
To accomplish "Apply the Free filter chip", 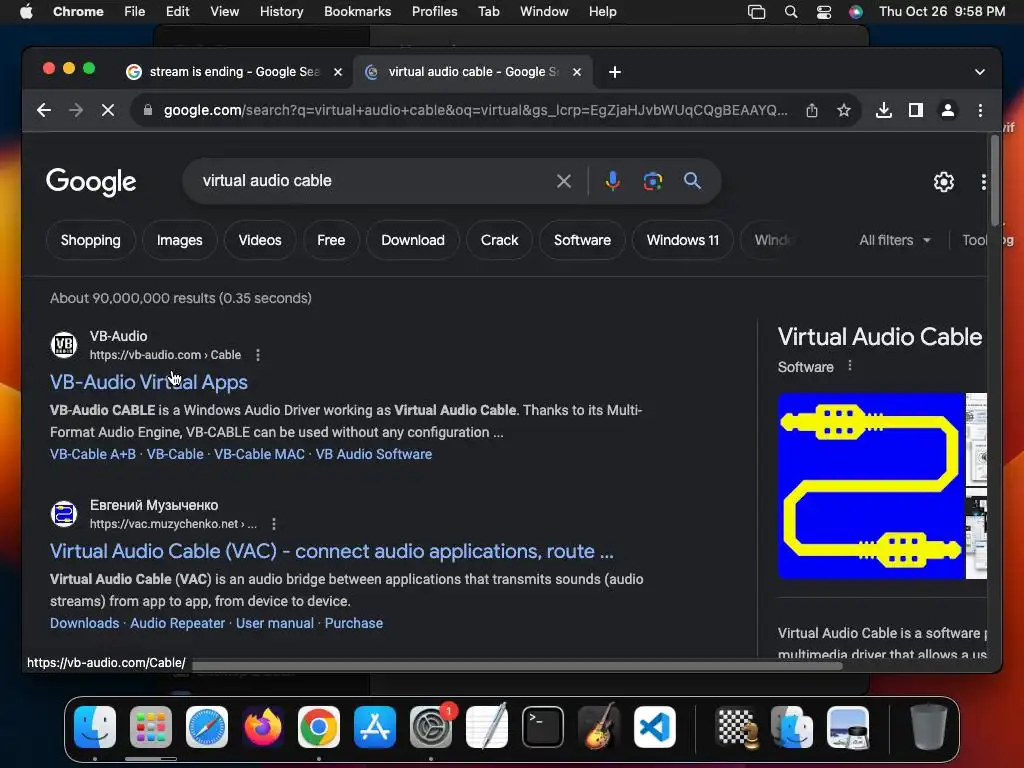I will (x=331, y=240).
